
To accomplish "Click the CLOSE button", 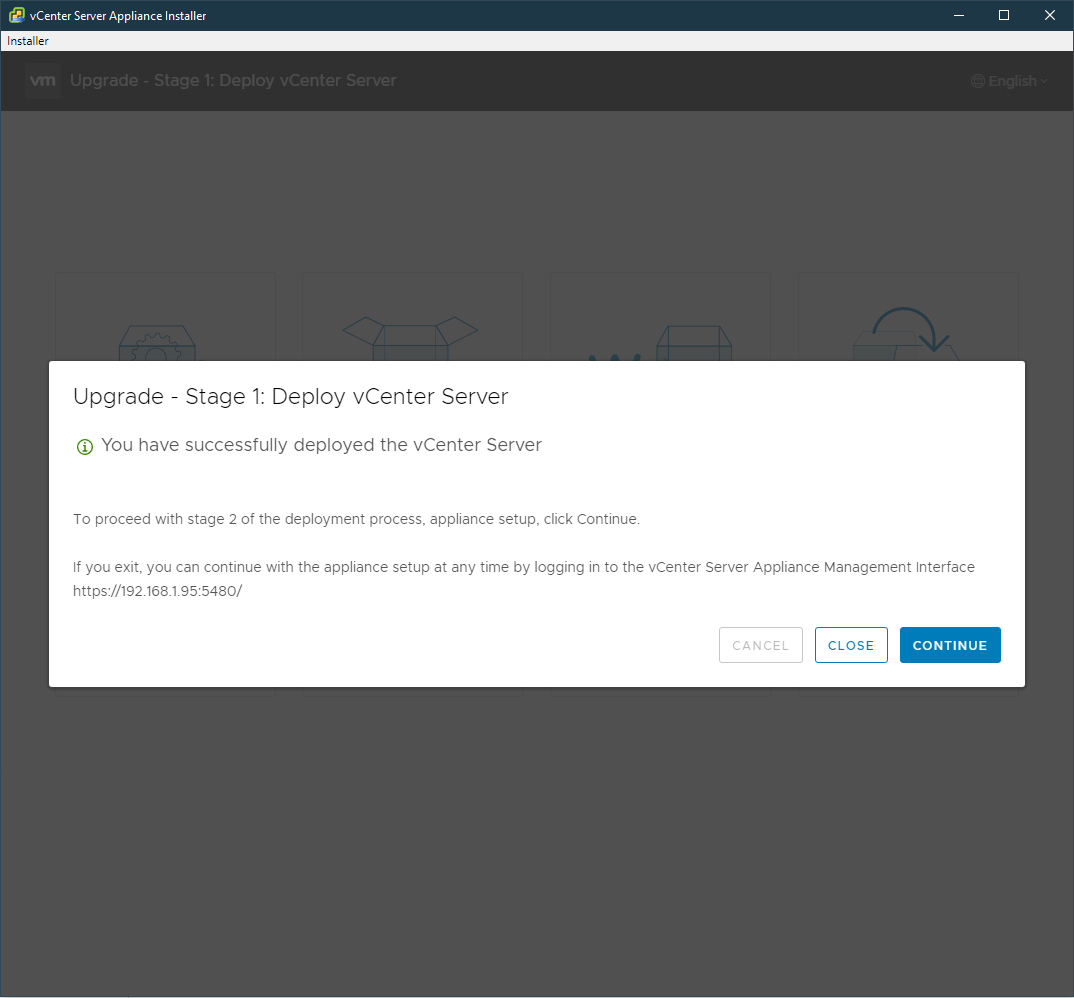I will click(x=851, y=645).
